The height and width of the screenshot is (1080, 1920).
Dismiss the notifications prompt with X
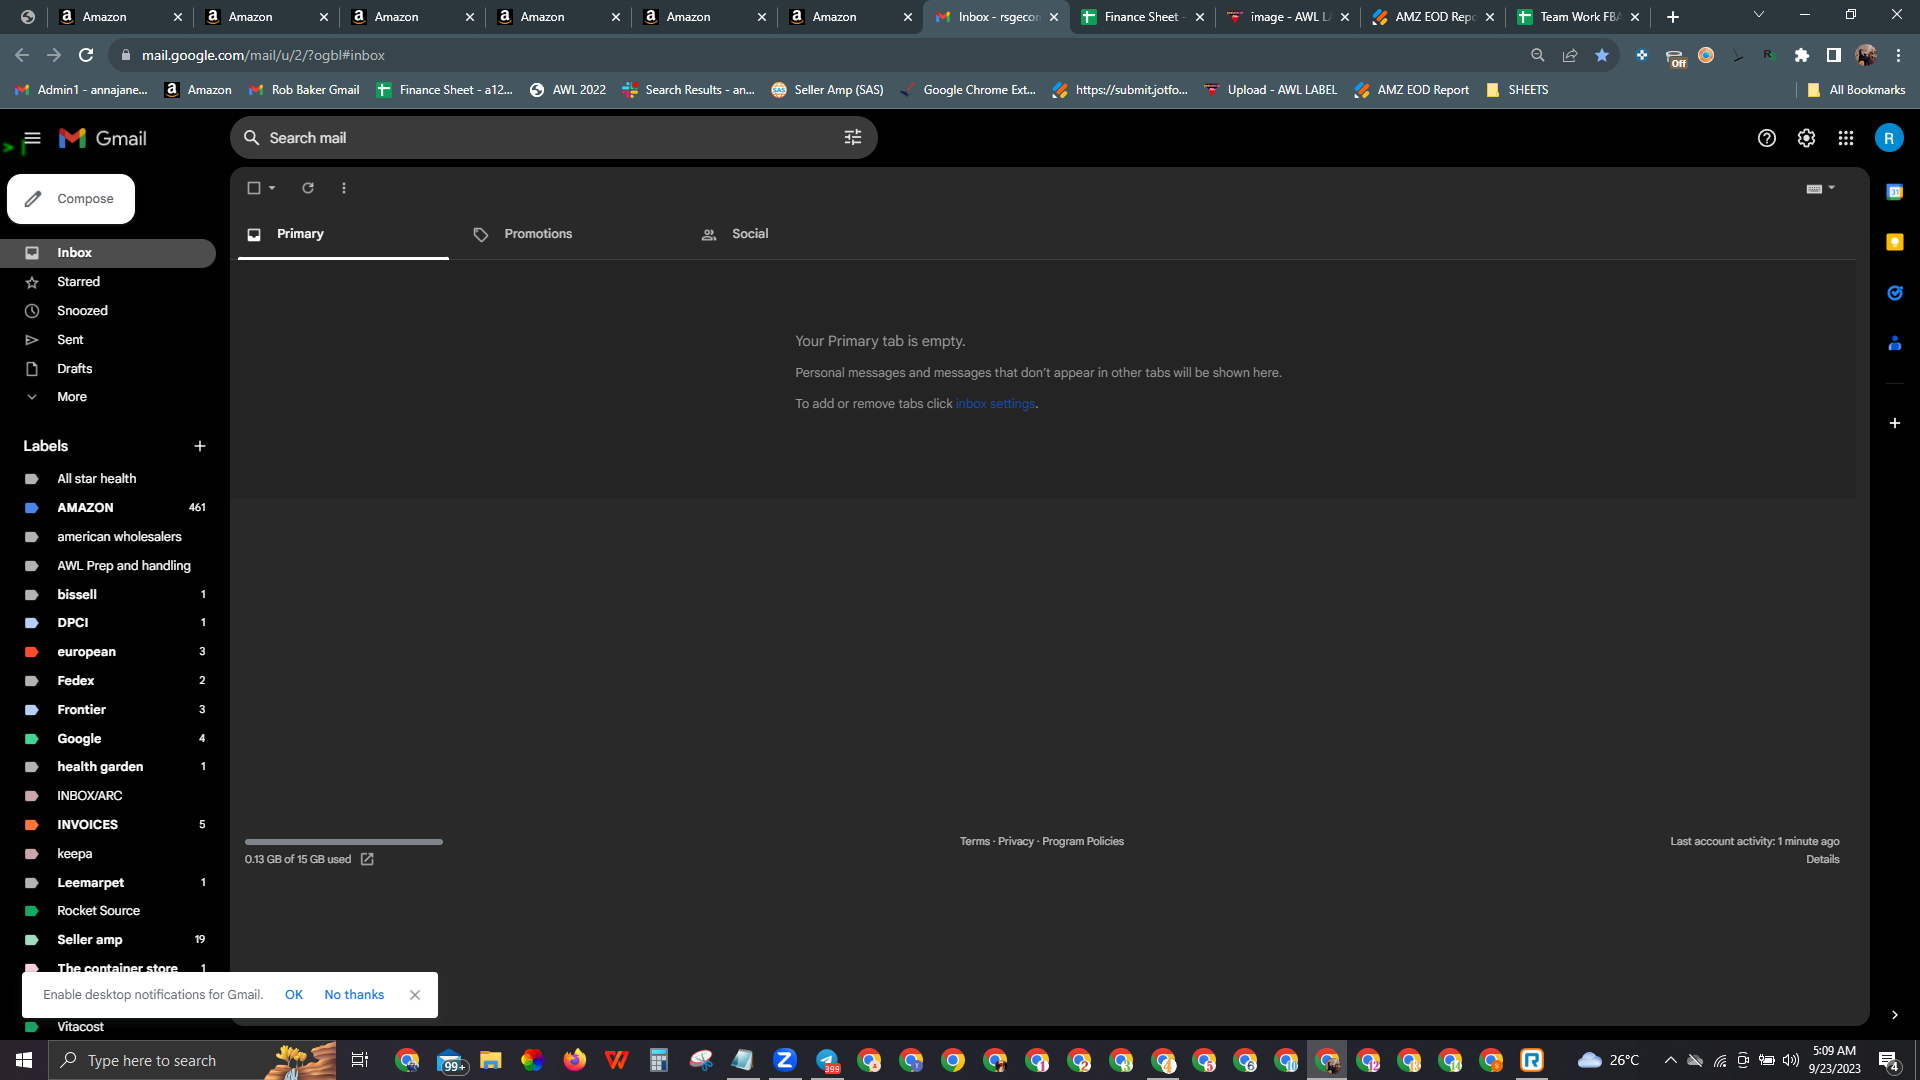[415, 995]
